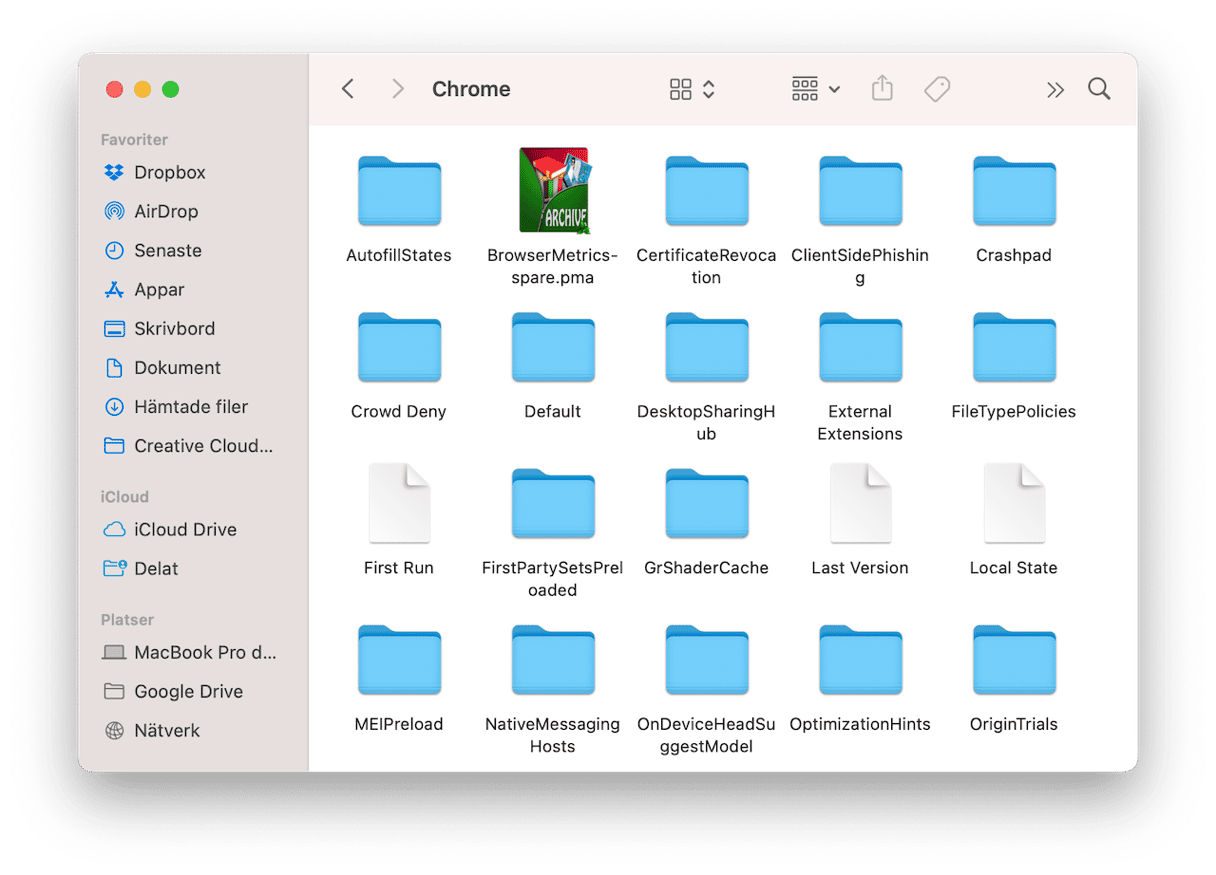Click the MEIPreload file name label
This screenshot has width=1216, height=875.
(399, 724)
